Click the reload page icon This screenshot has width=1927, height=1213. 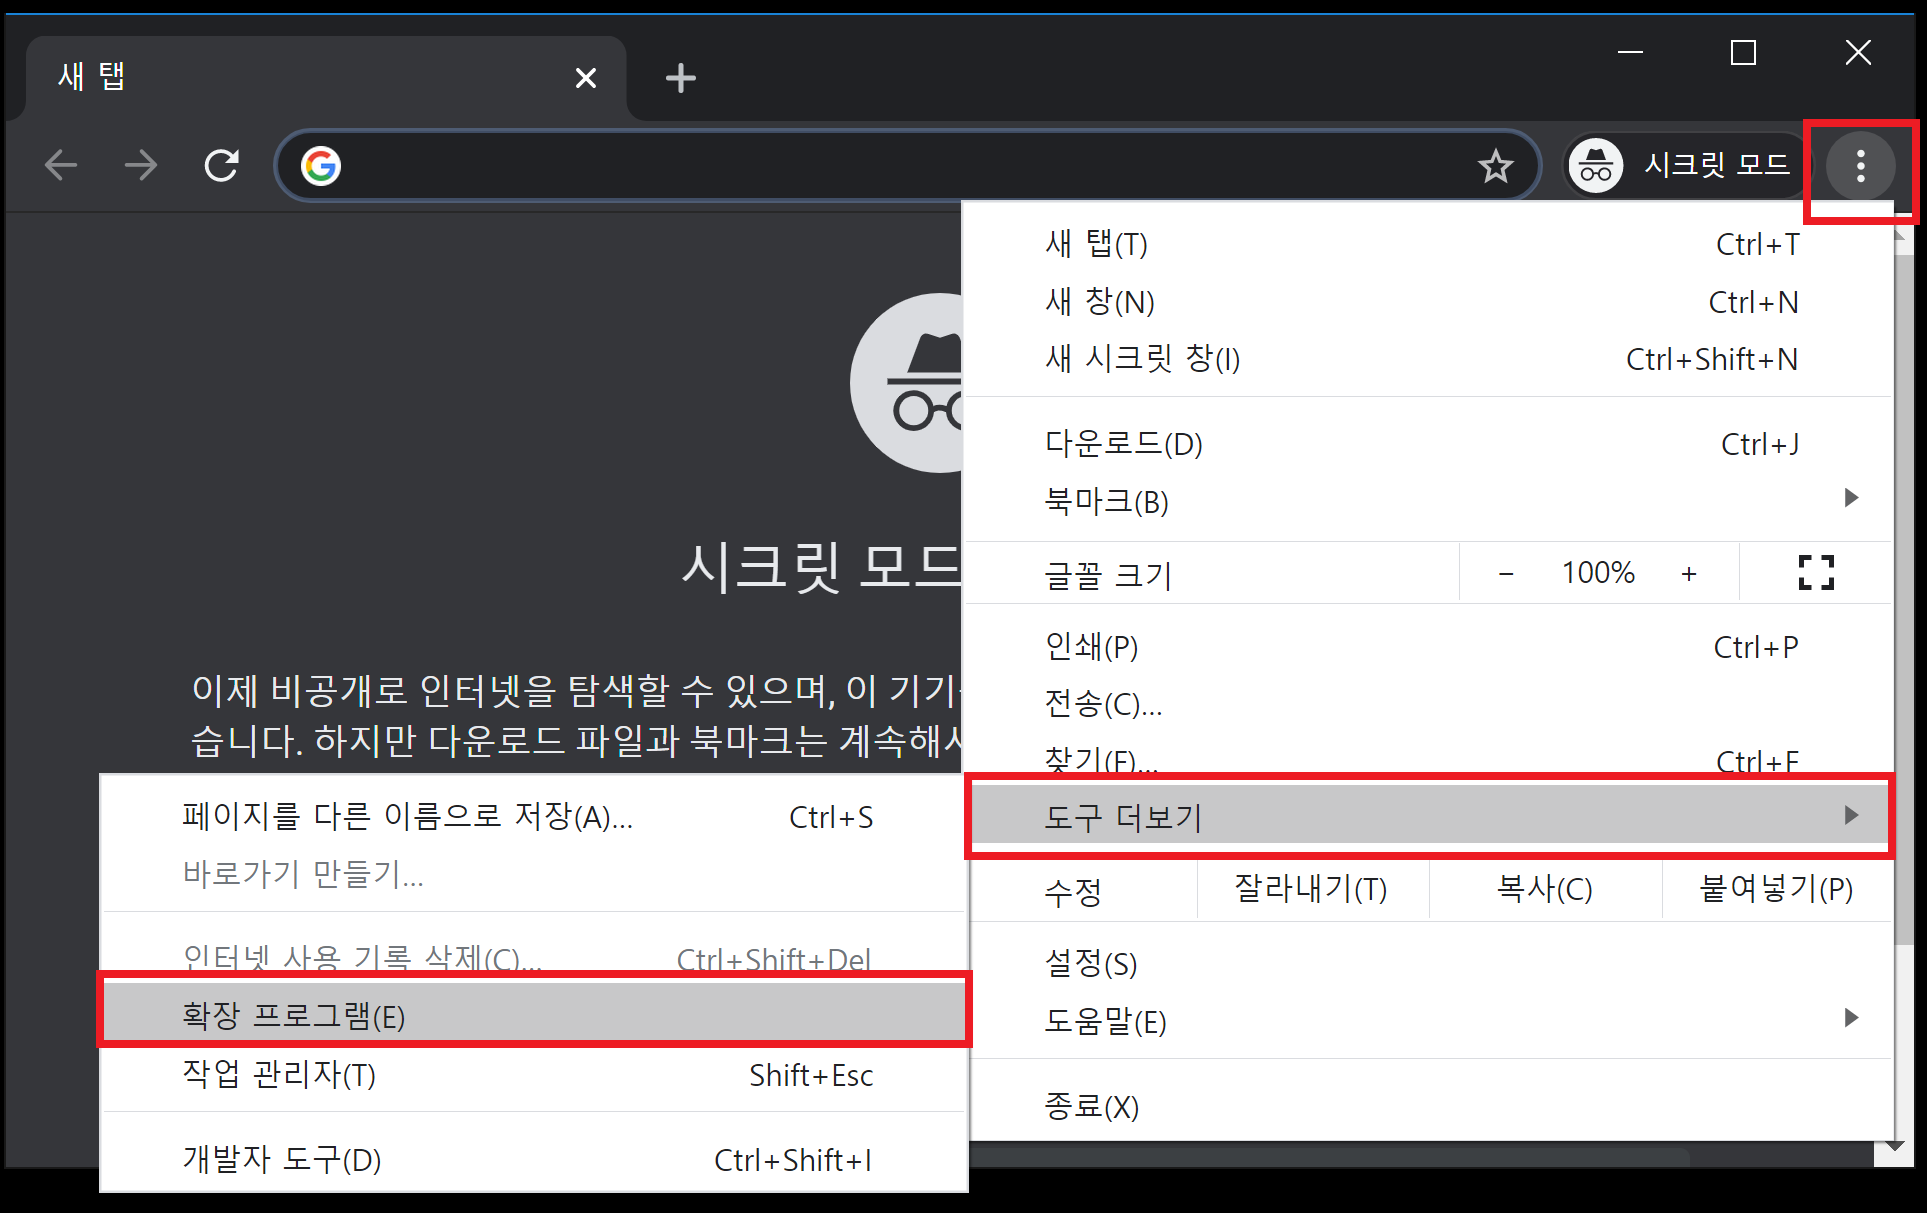coord(221,166)
